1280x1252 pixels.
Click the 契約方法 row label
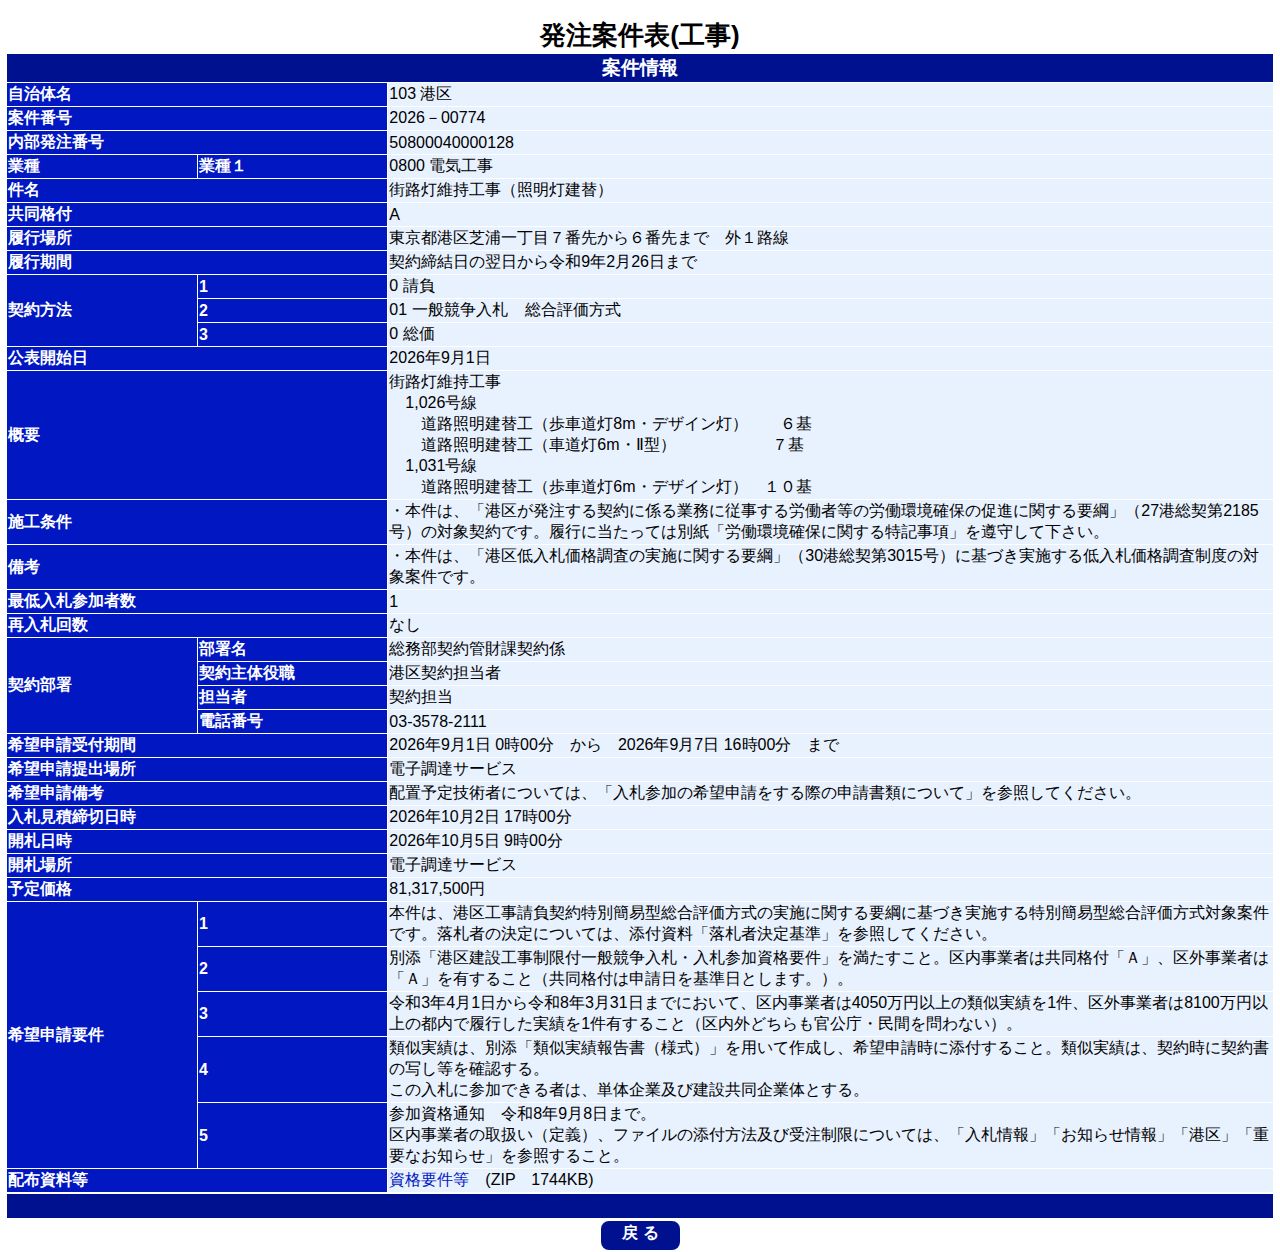coord(40,310)
